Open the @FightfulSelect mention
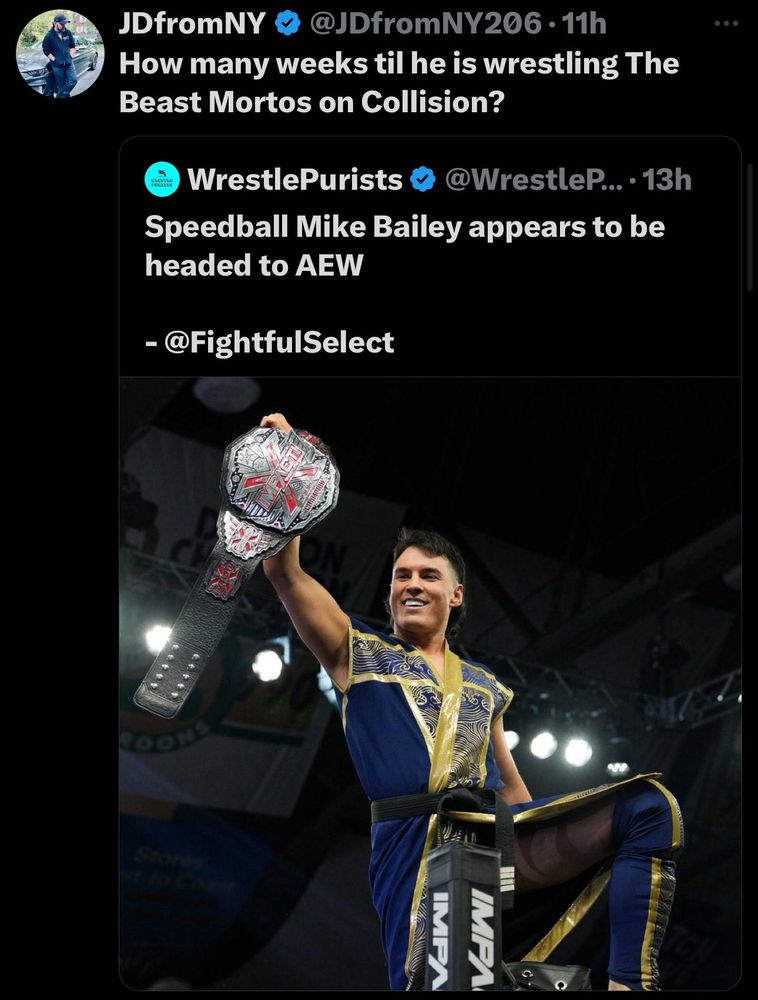758x1000 pixels. click(x=279, y=342)
